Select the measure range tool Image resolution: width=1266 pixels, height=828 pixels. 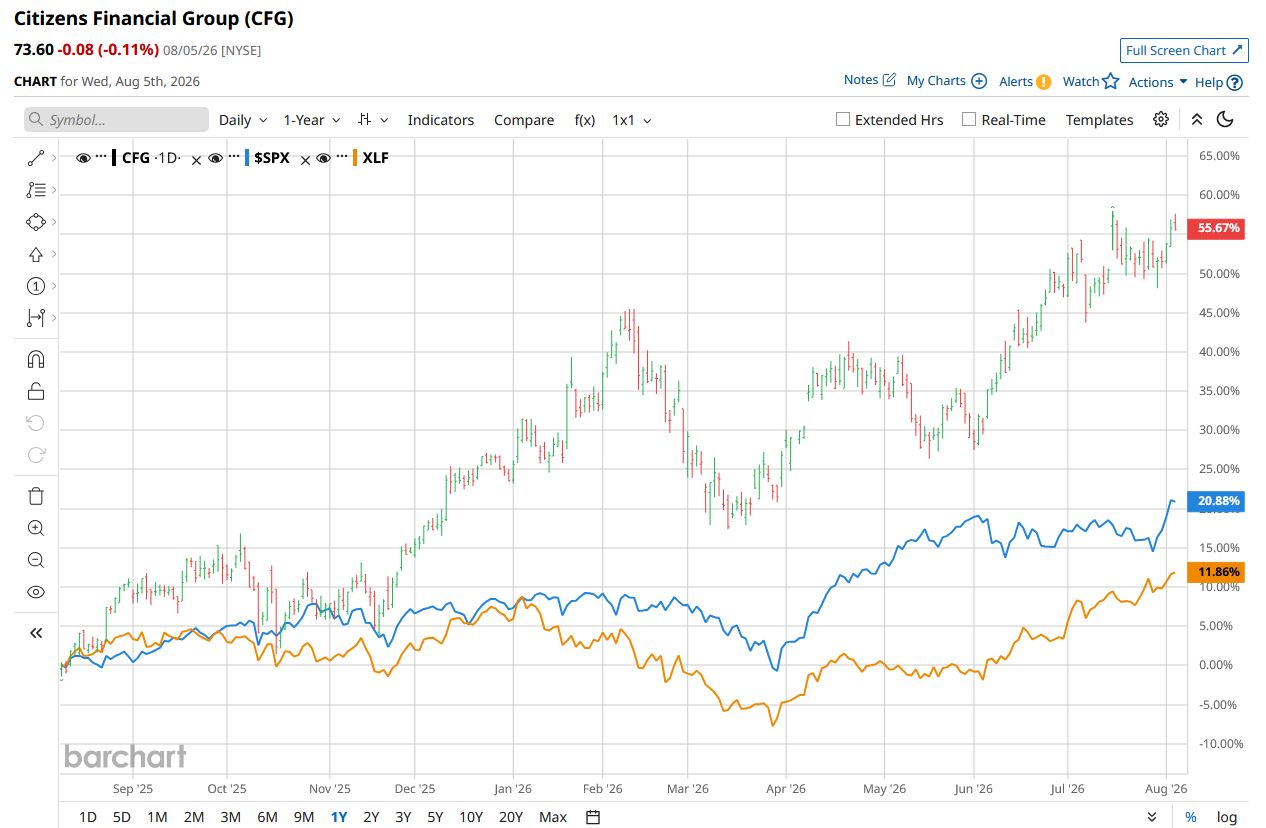click(36, 318)
